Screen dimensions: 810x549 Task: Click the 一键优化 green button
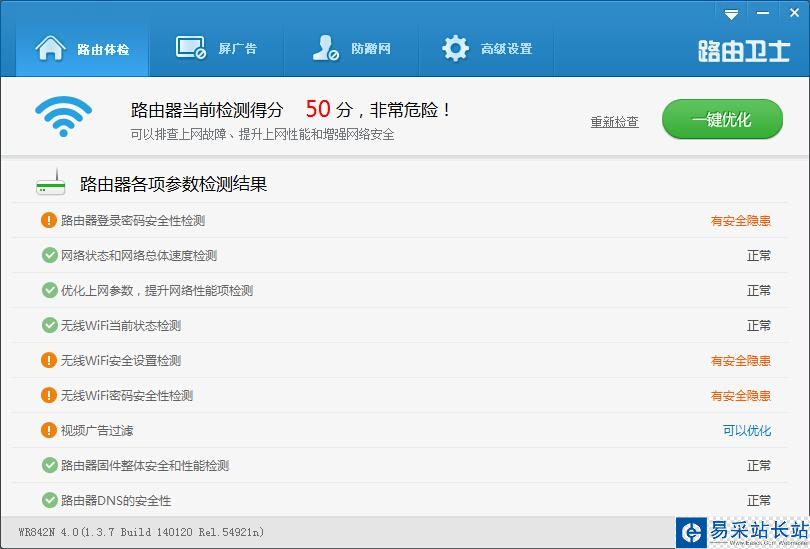[722, 119]
